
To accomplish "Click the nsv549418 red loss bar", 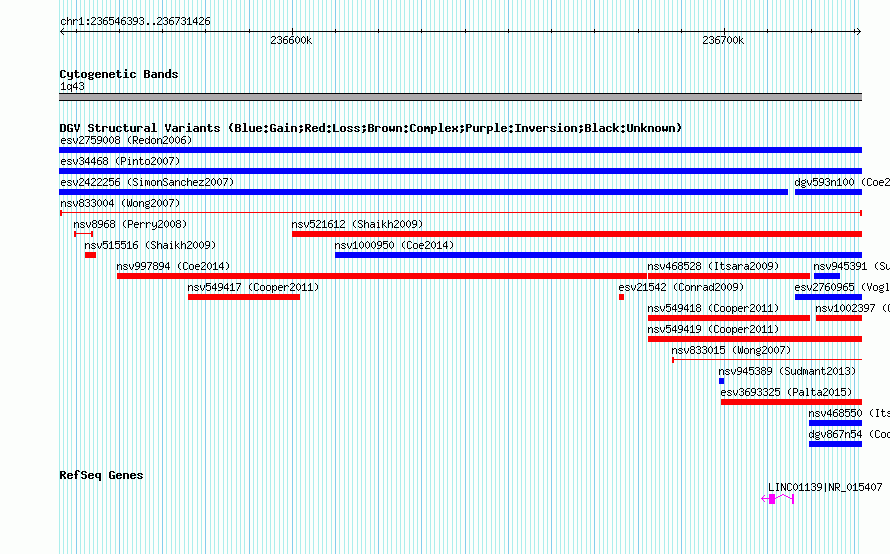I will [x=729, y=318].
